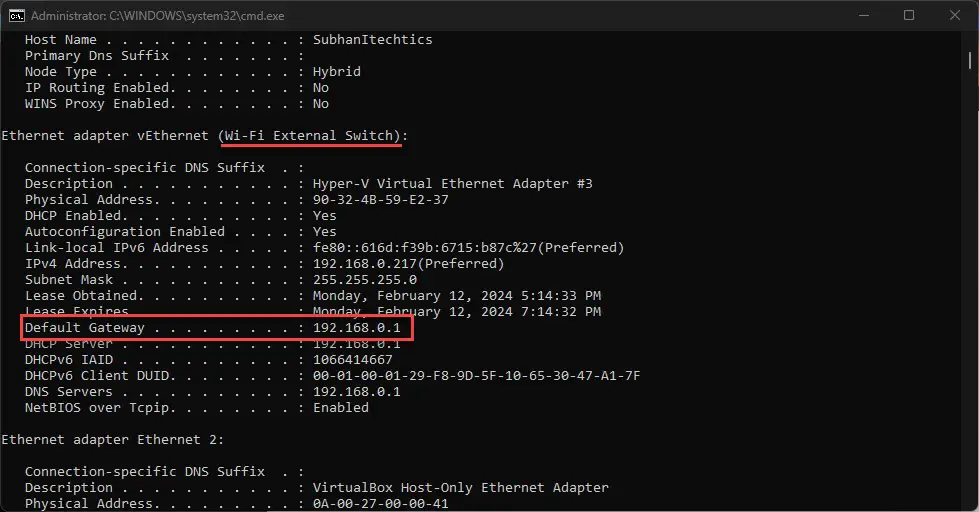Click the Physical Address 90-32-4B-59-E2-37 value
The image size is (979, 512).
(380, 200)
